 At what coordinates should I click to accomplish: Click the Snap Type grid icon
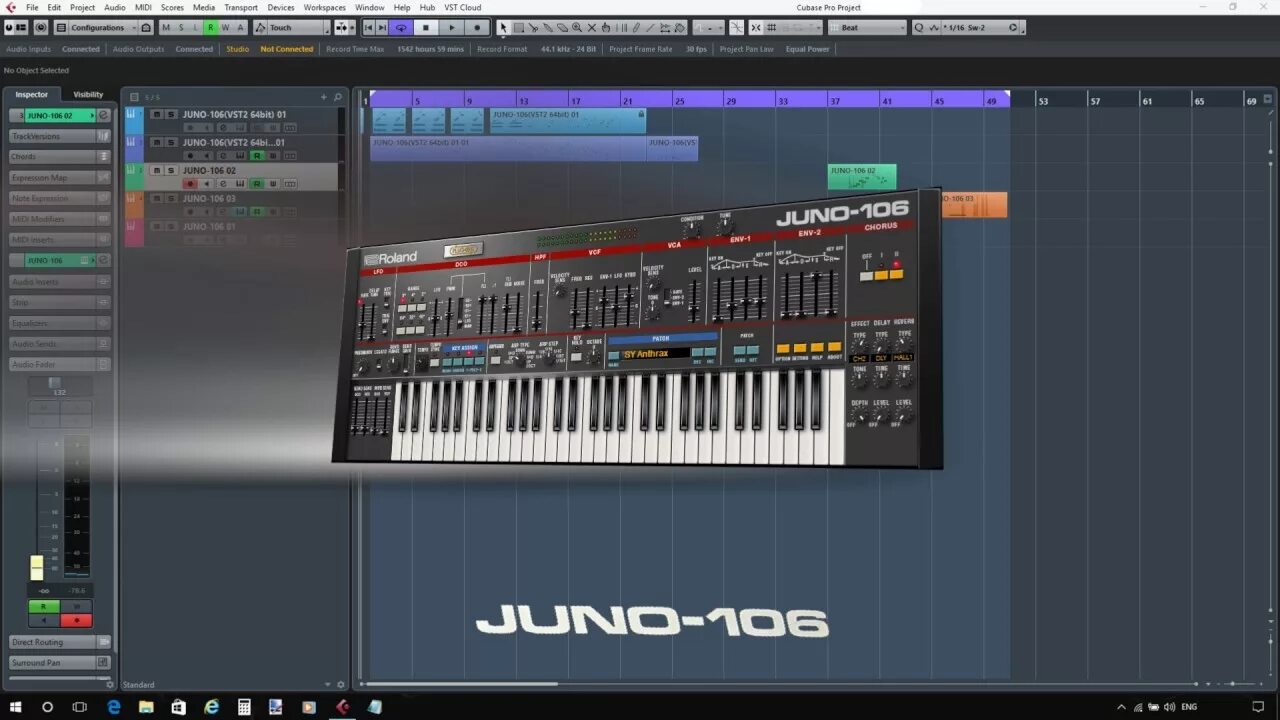pyautogui.click(x=771, y=27)
